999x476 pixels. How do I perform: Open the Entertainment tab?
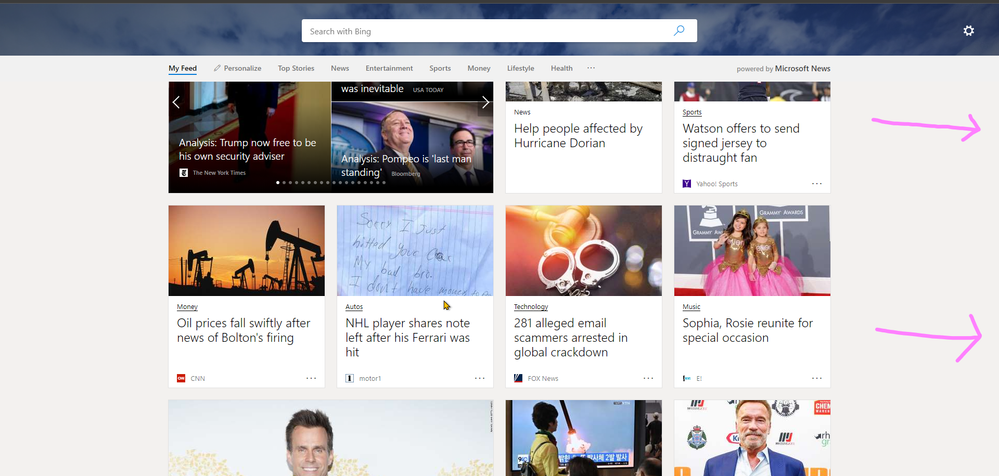coord(389,68)
